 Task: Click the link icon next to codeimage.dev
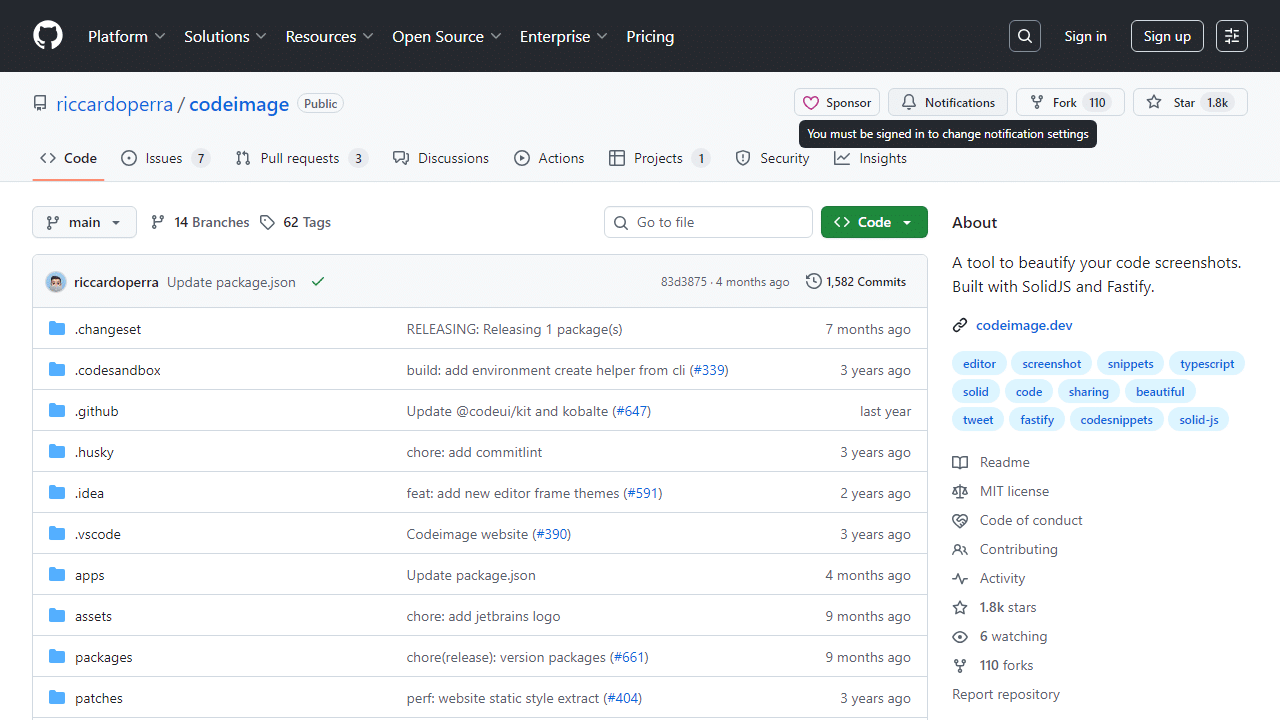pyautogui.click(x=960, y=325)
